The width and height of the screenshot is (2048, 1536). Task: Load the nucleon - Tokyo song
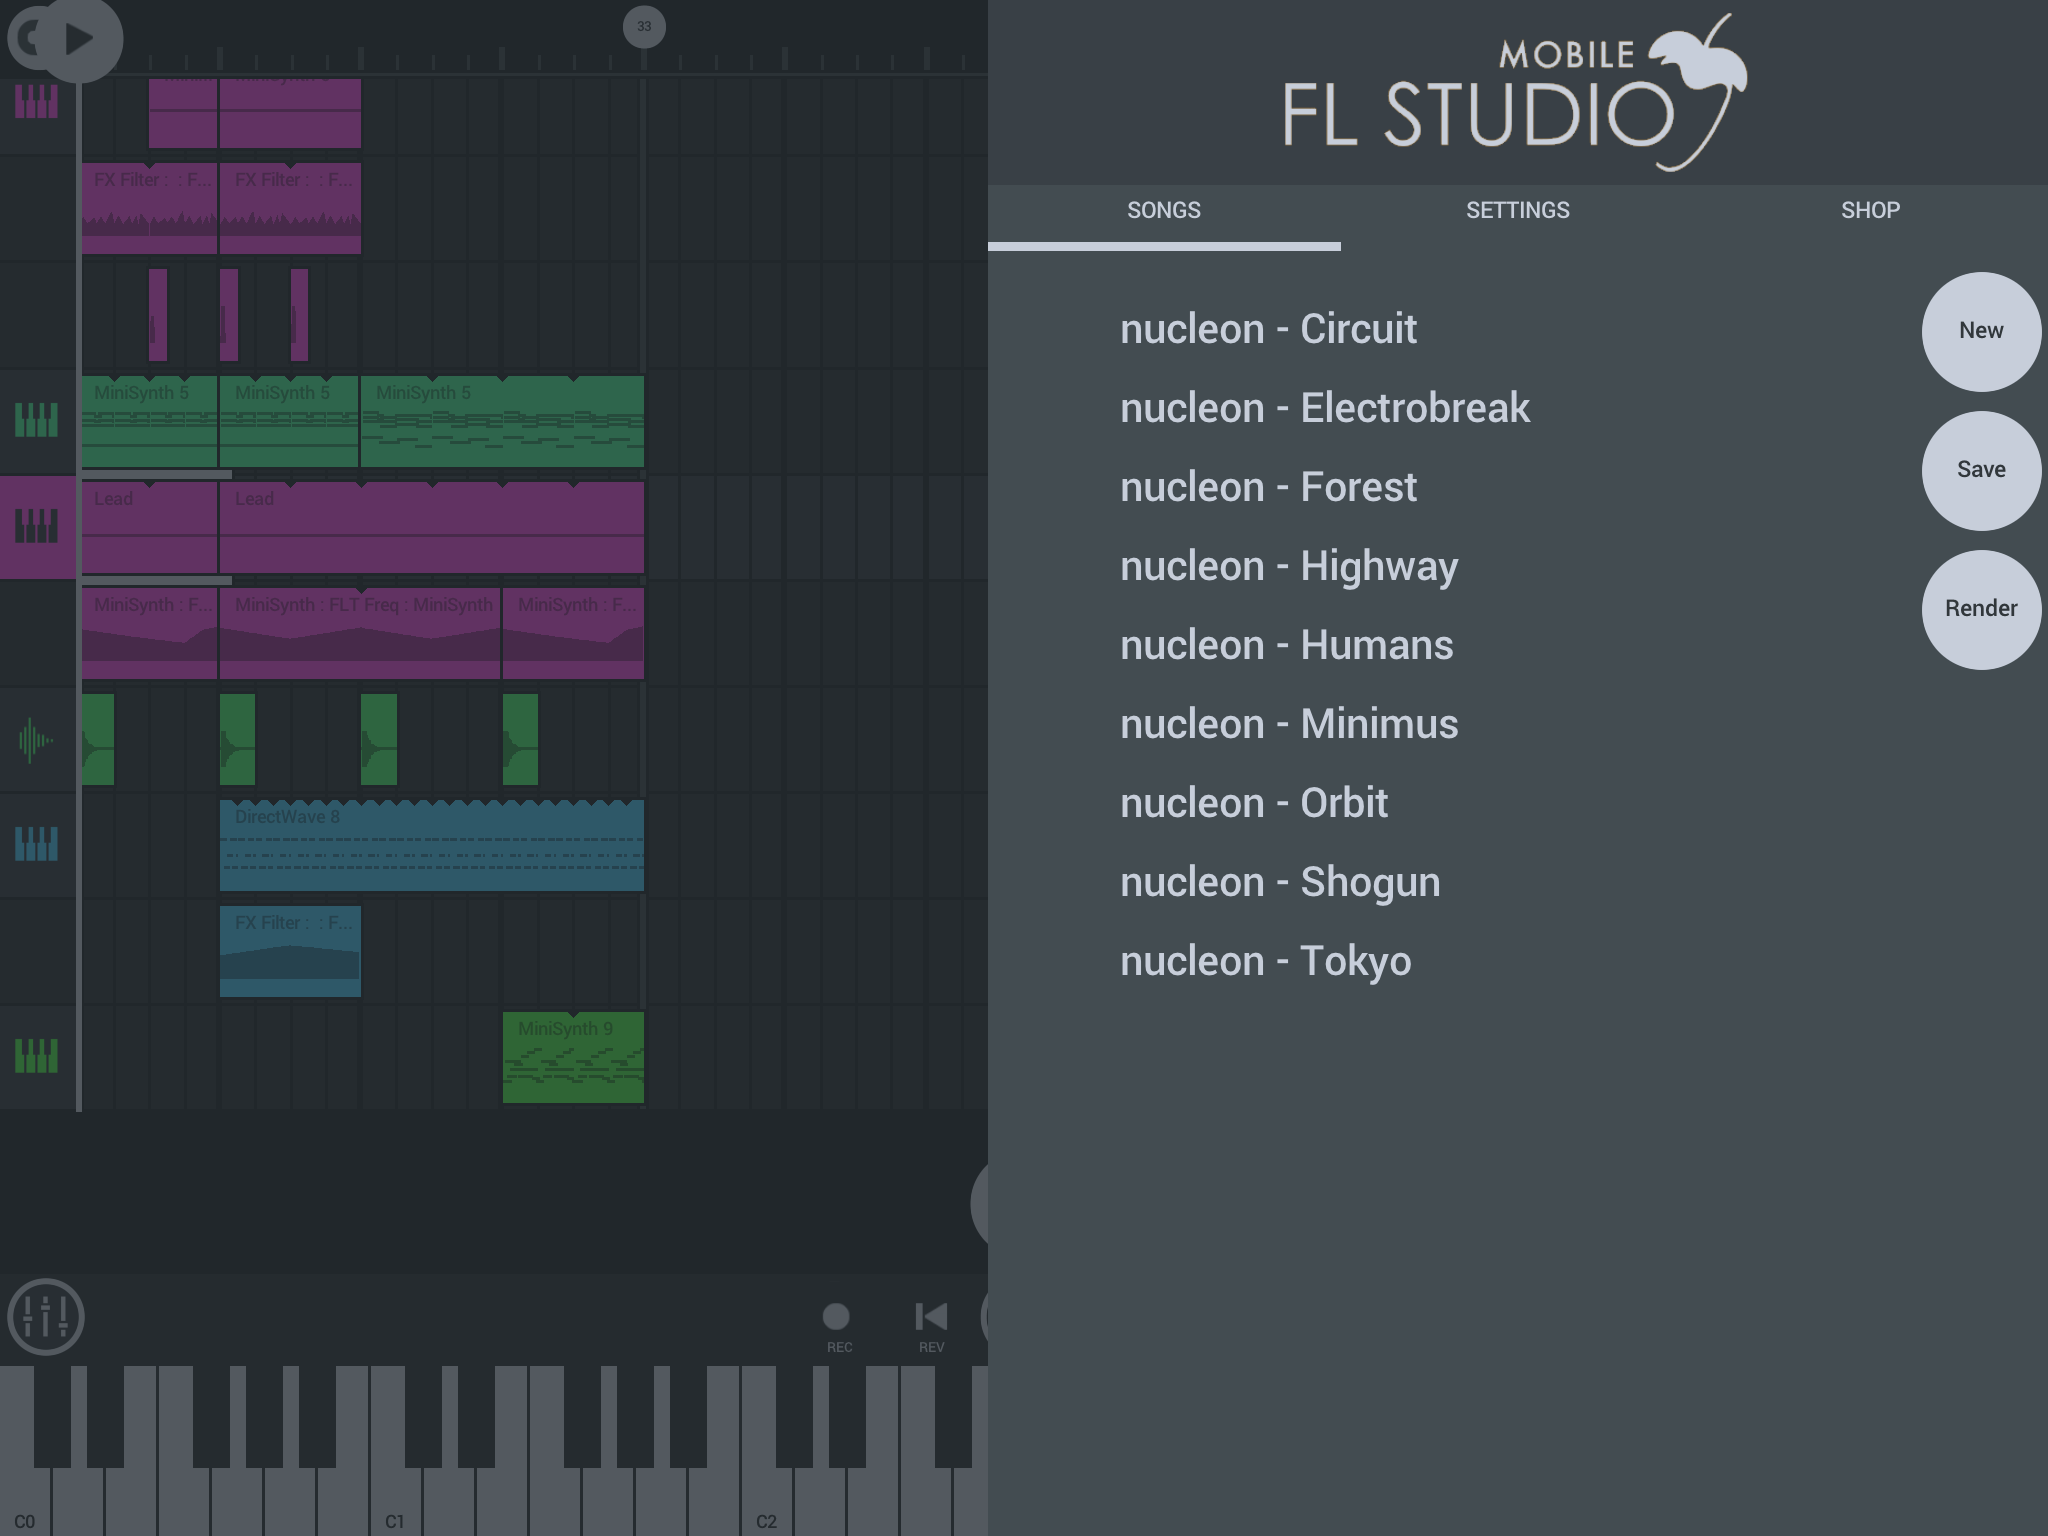pos(1265,961)
